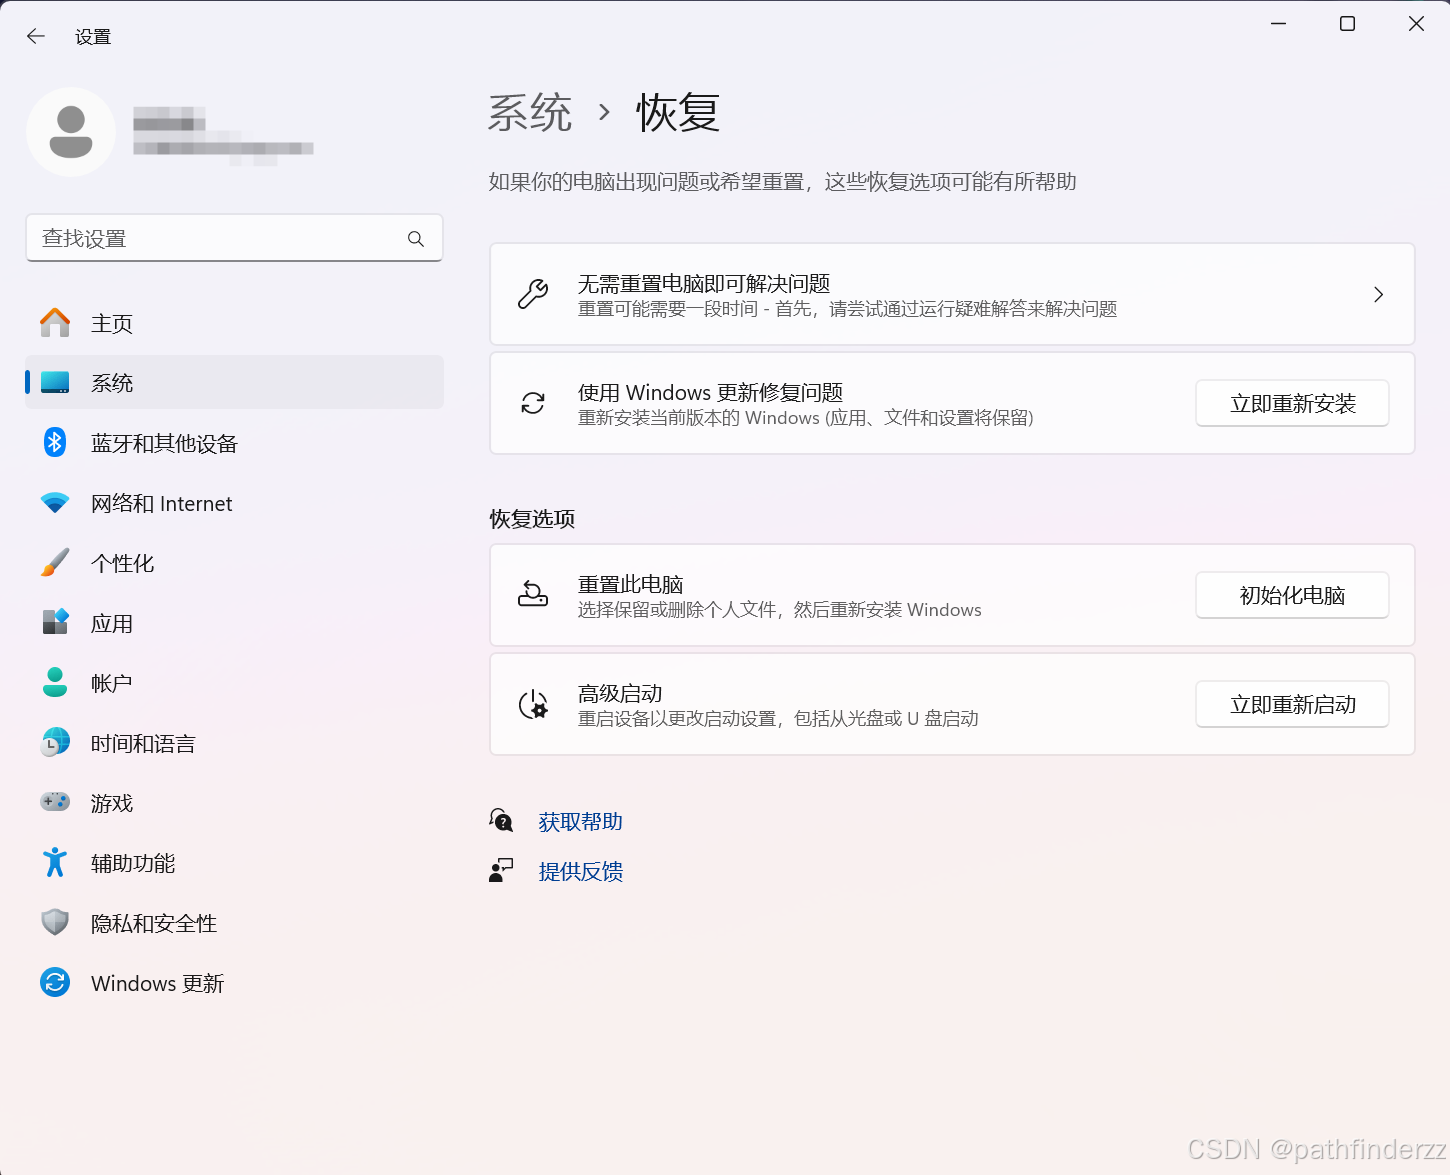Click the 应用 apps icon

pyautogui.click(x=55, y=622)
